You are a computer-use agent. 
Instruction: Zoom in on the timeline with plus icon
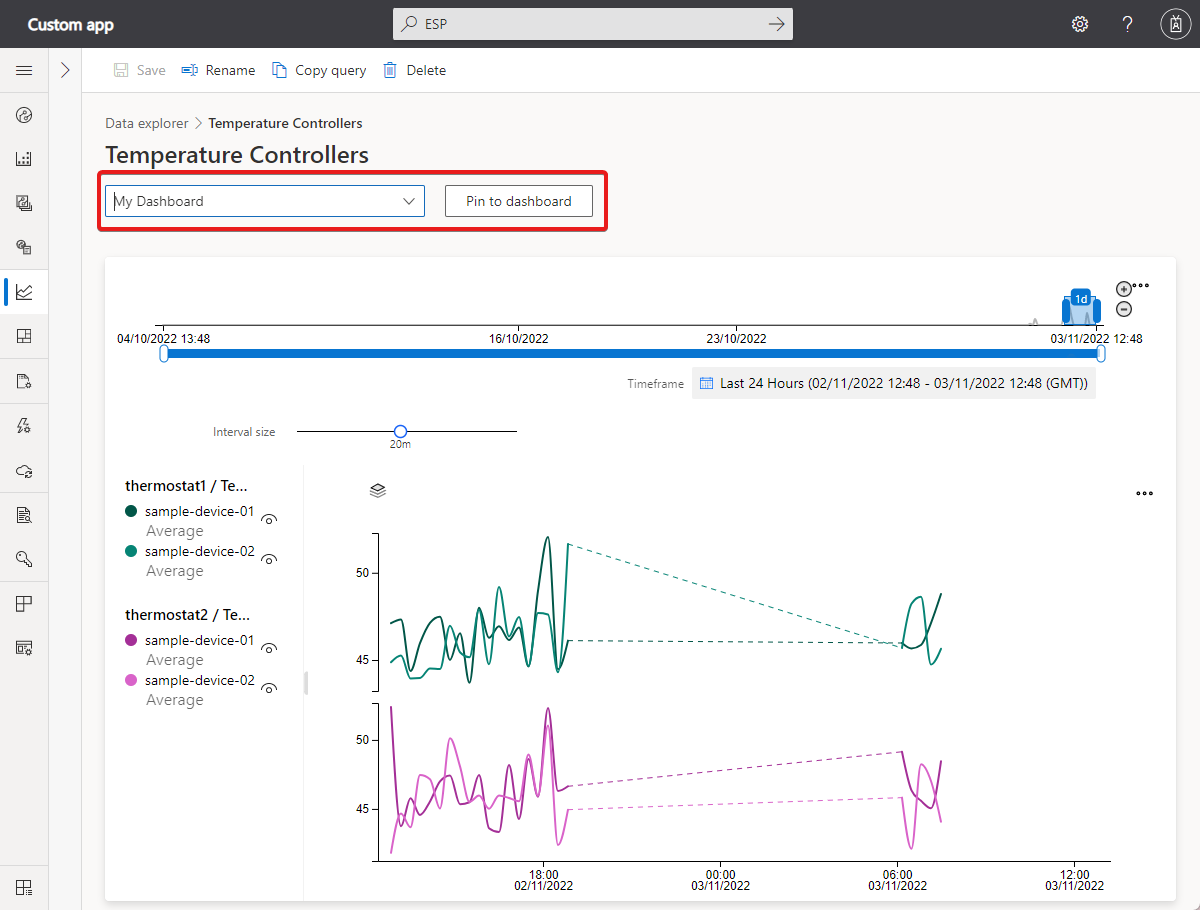1123,289
